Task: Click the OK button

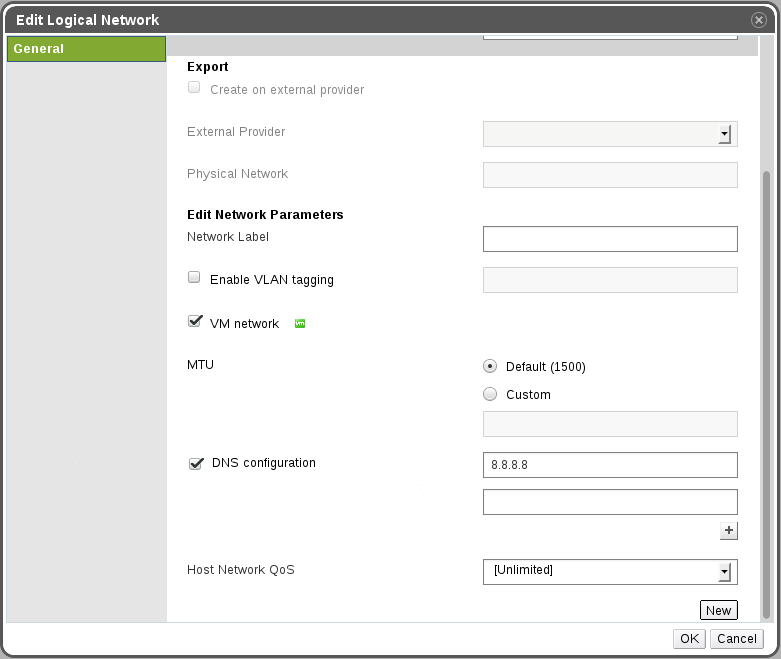Action: pyautogui.click(x=690, y=639)
